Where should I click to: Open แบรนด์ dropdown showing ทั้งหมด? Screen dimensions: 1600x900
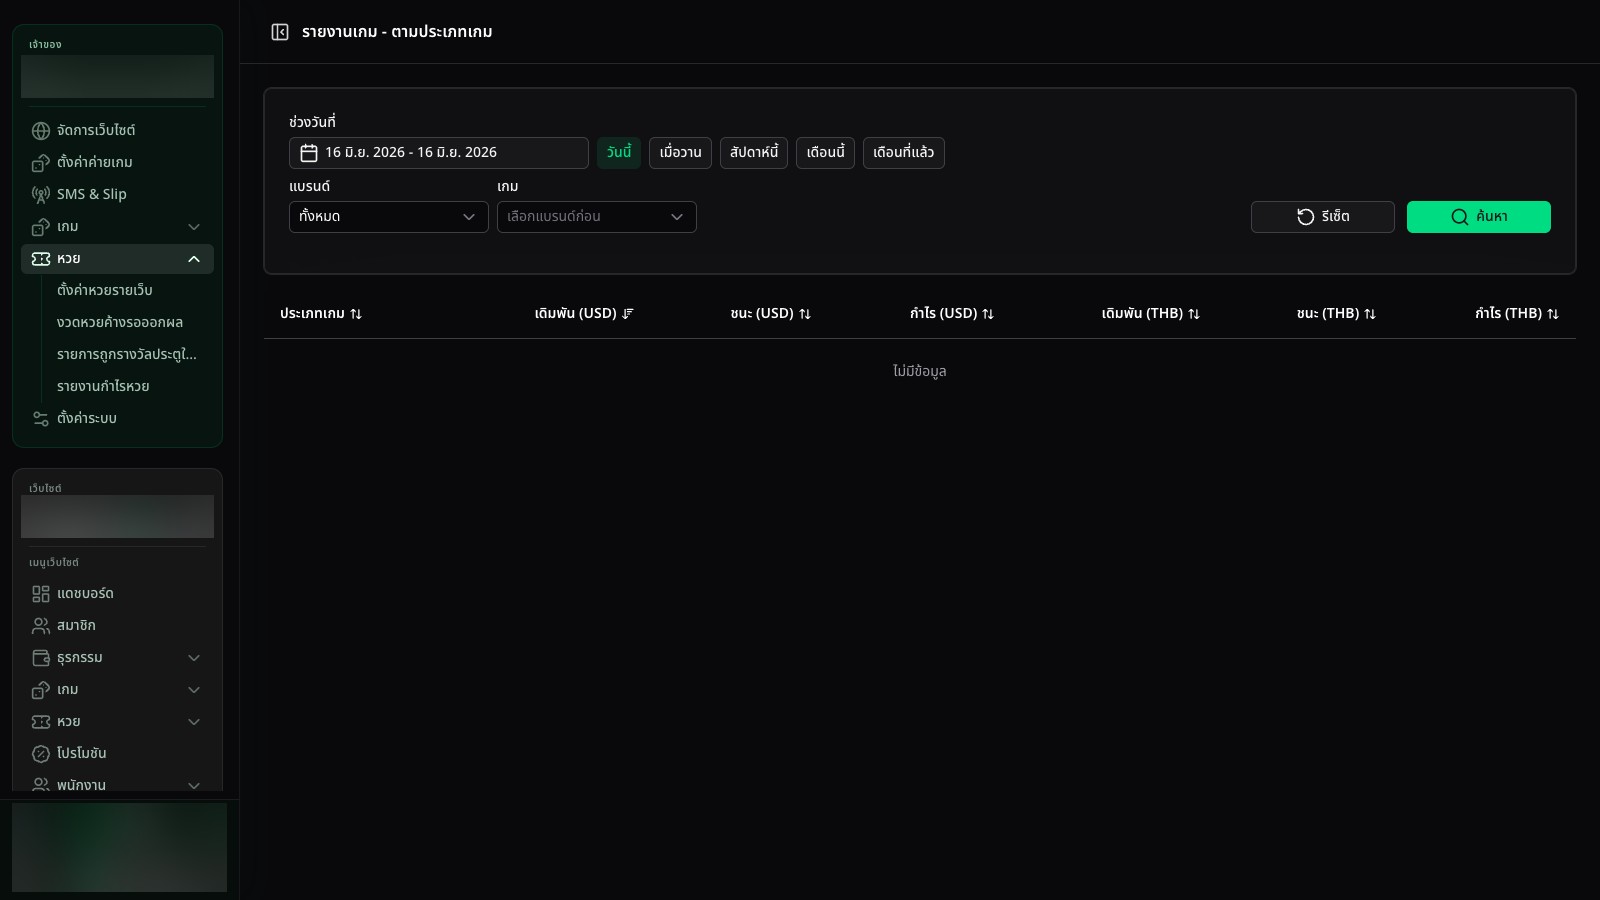point(389,217)
